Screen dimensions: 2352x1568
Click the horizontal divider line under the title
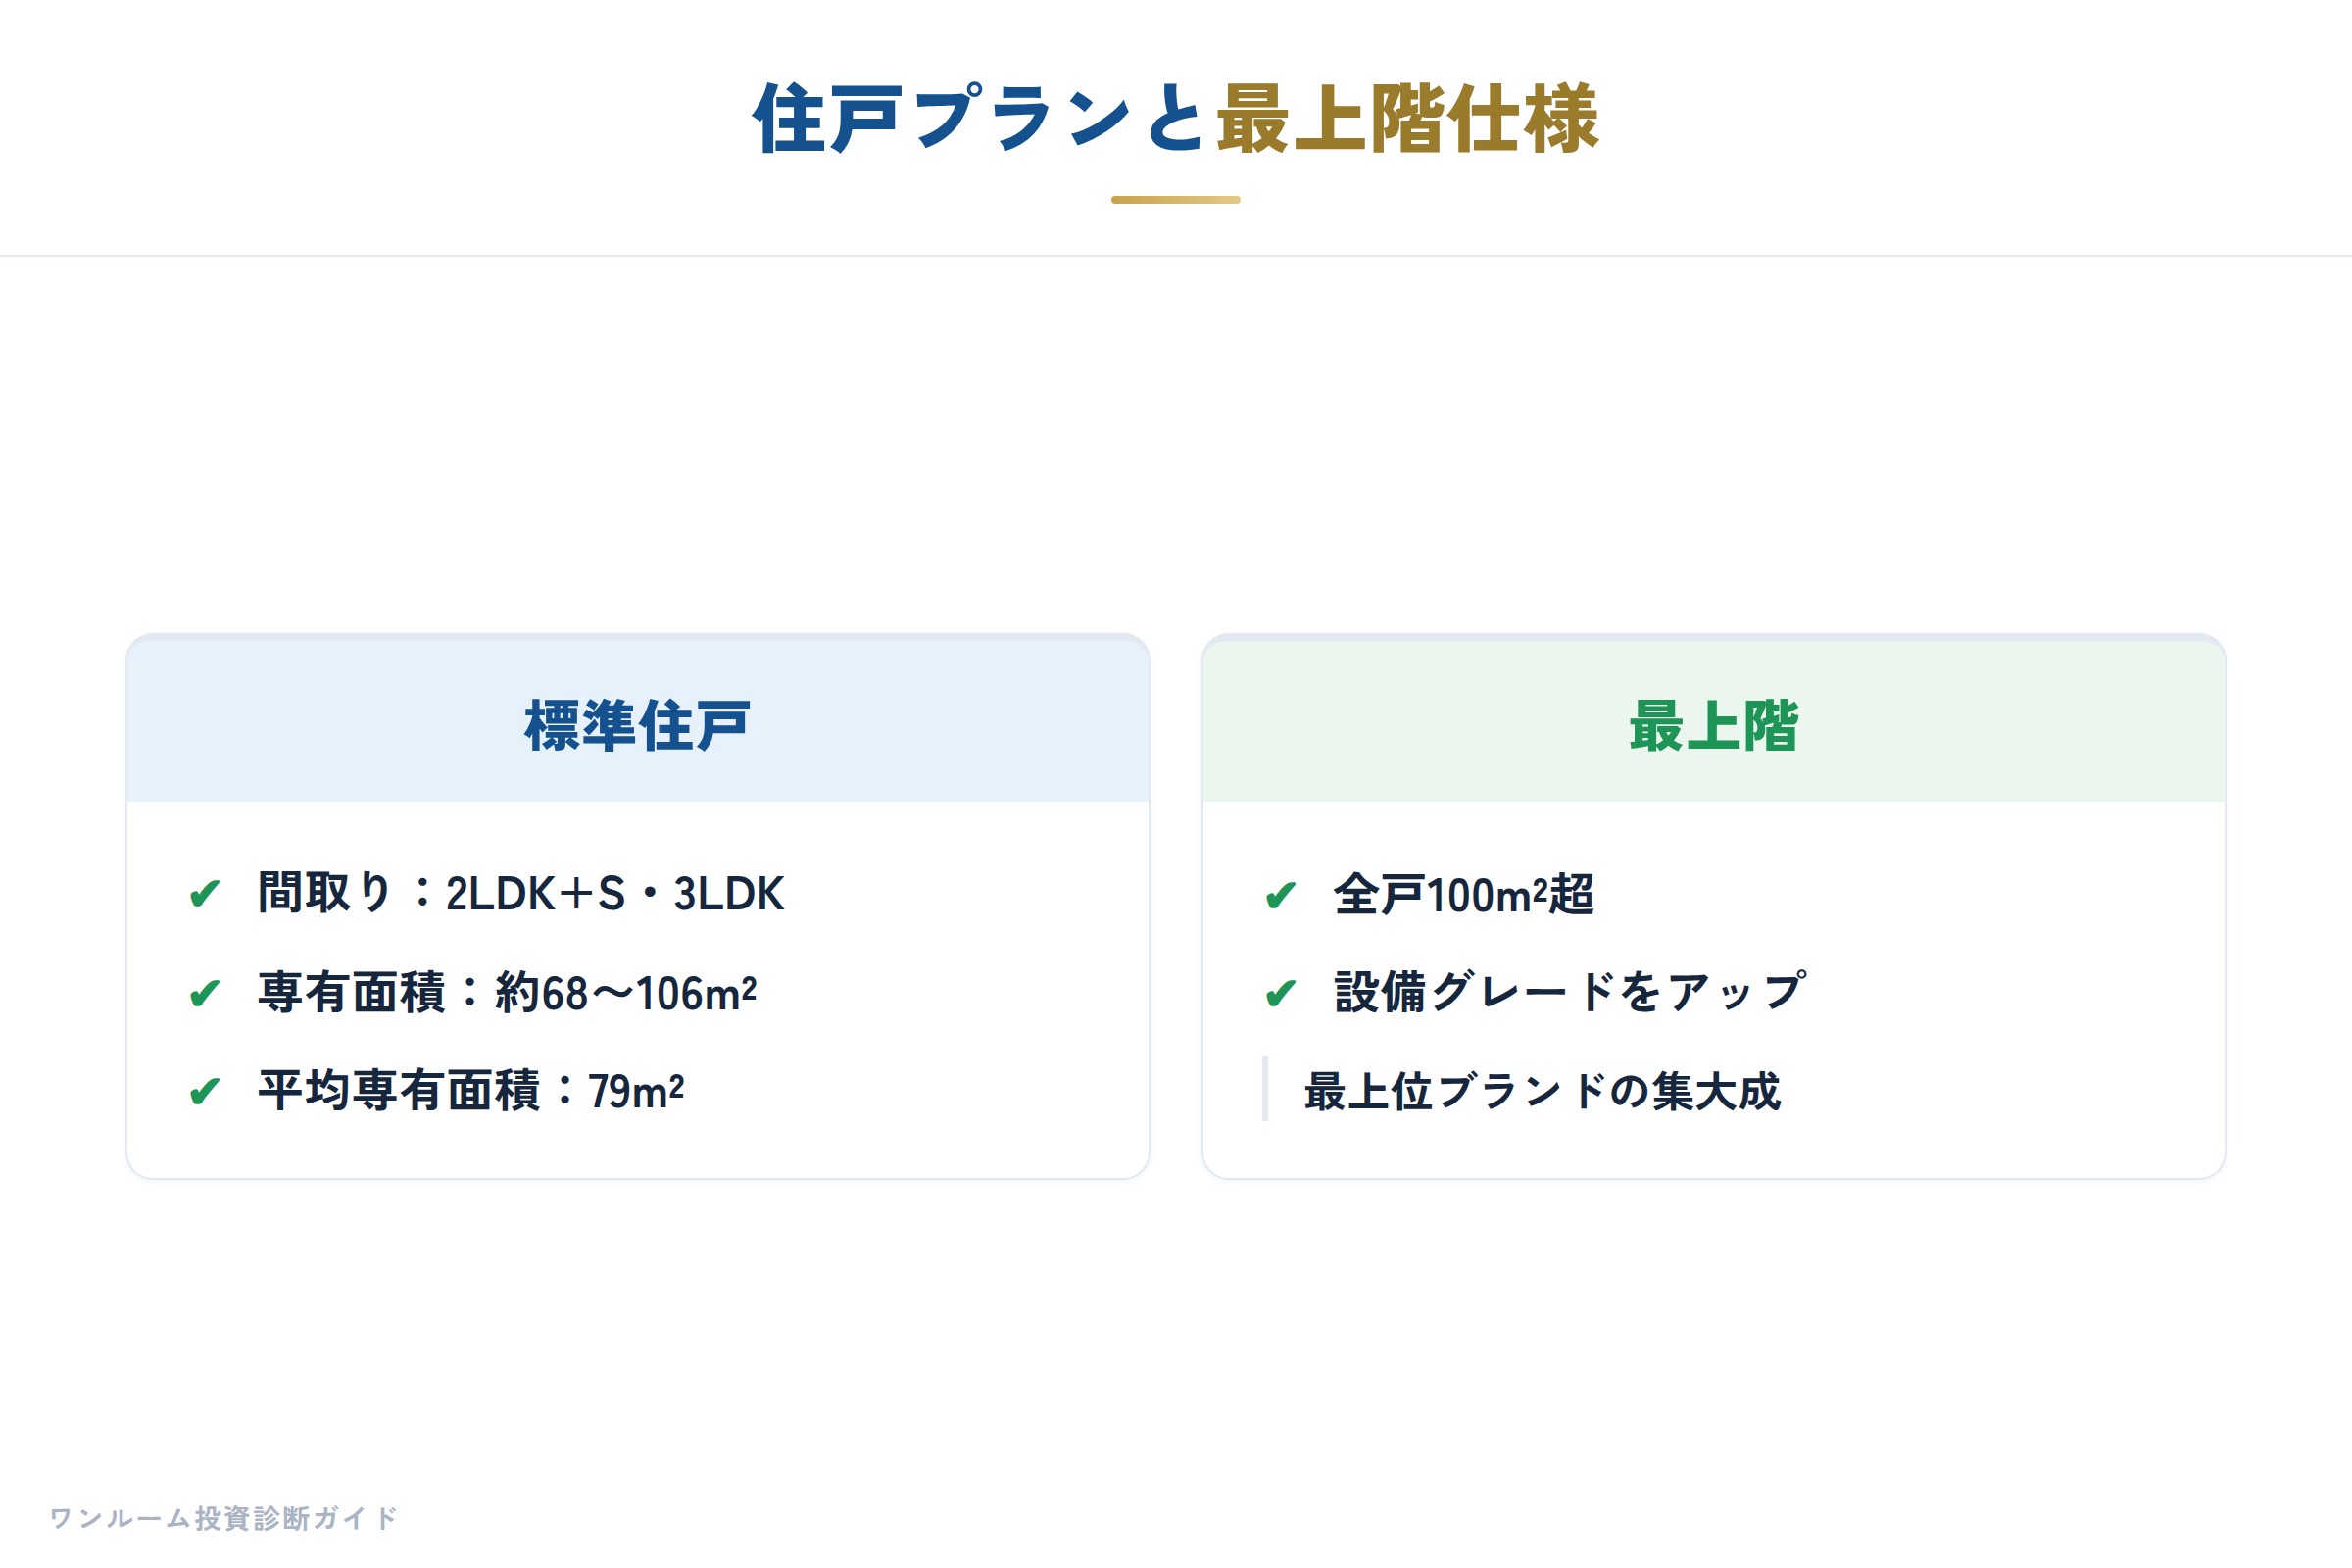[1176, 256]
